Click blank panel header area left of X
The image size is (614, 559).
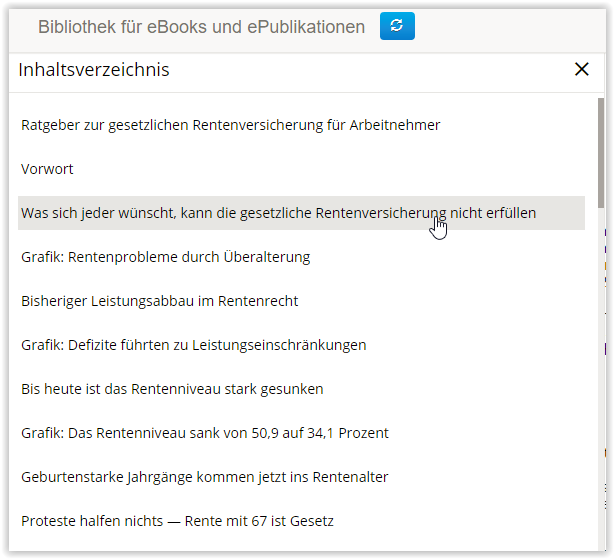coord(400,69)
